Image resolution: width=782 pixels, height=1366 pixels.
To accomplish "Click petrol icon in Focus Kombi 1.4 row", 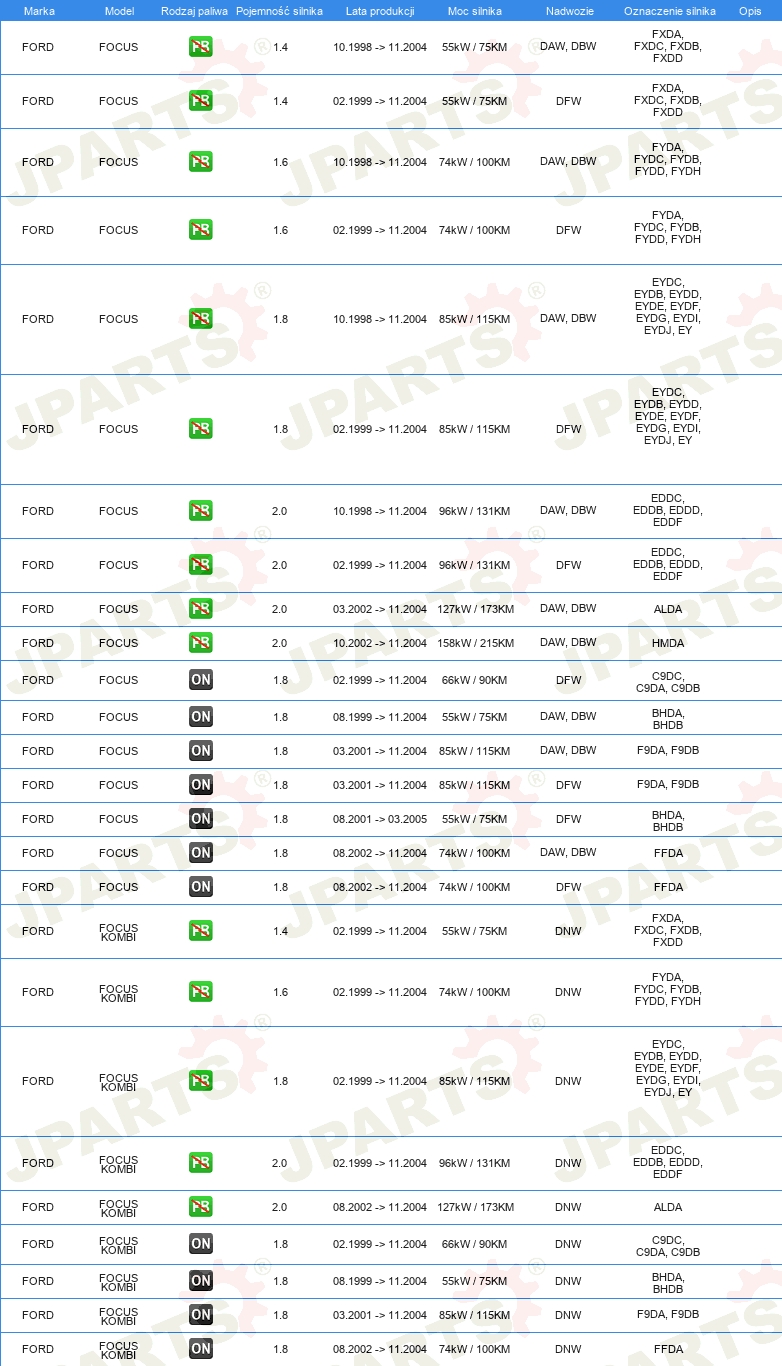I will pos(201,931).
